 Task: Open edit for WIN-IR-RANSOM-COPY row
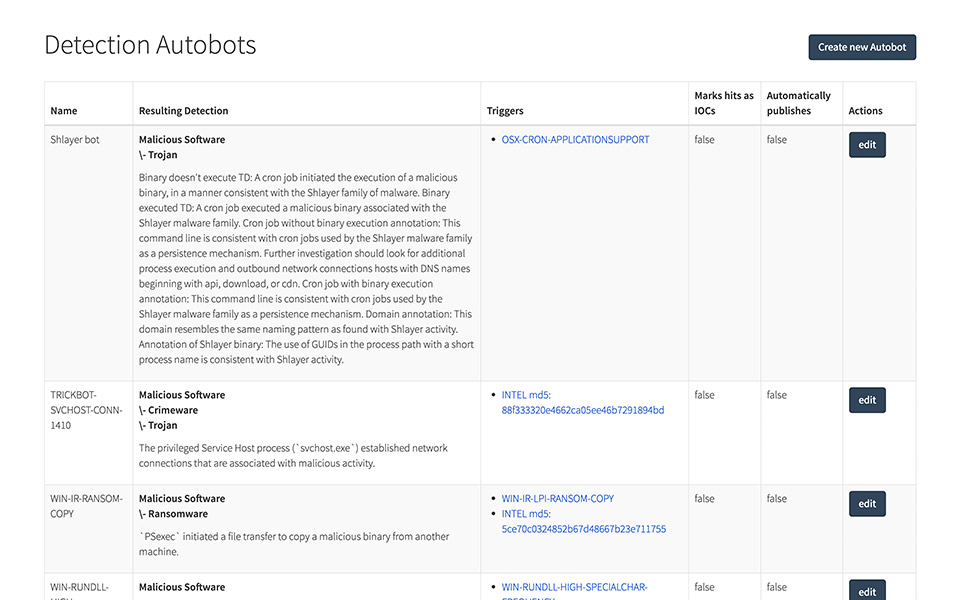point(867,504)
